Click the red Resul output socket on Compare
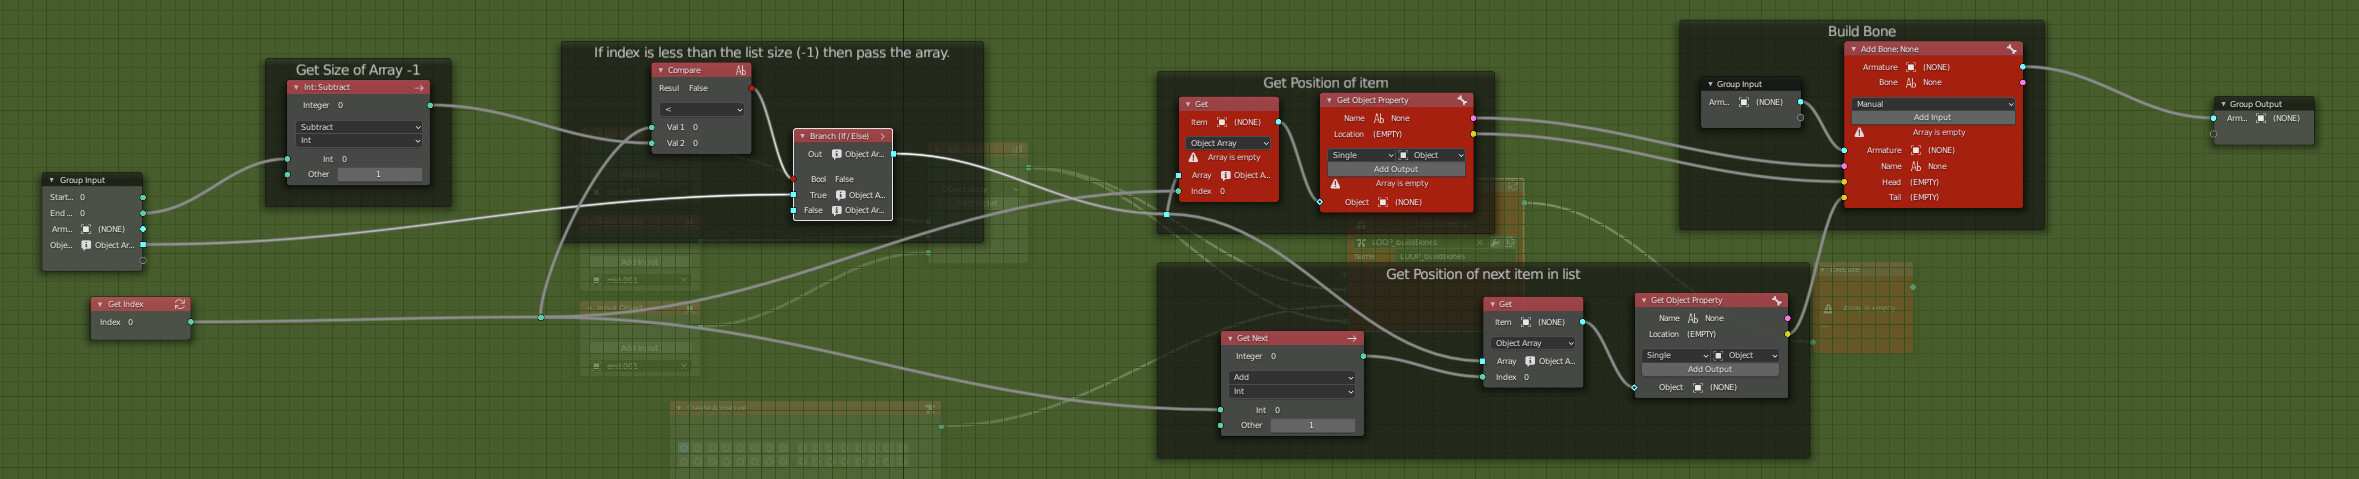Image resolution: width=2359 pixels, height=479 pixels. (x=751, y=88)
